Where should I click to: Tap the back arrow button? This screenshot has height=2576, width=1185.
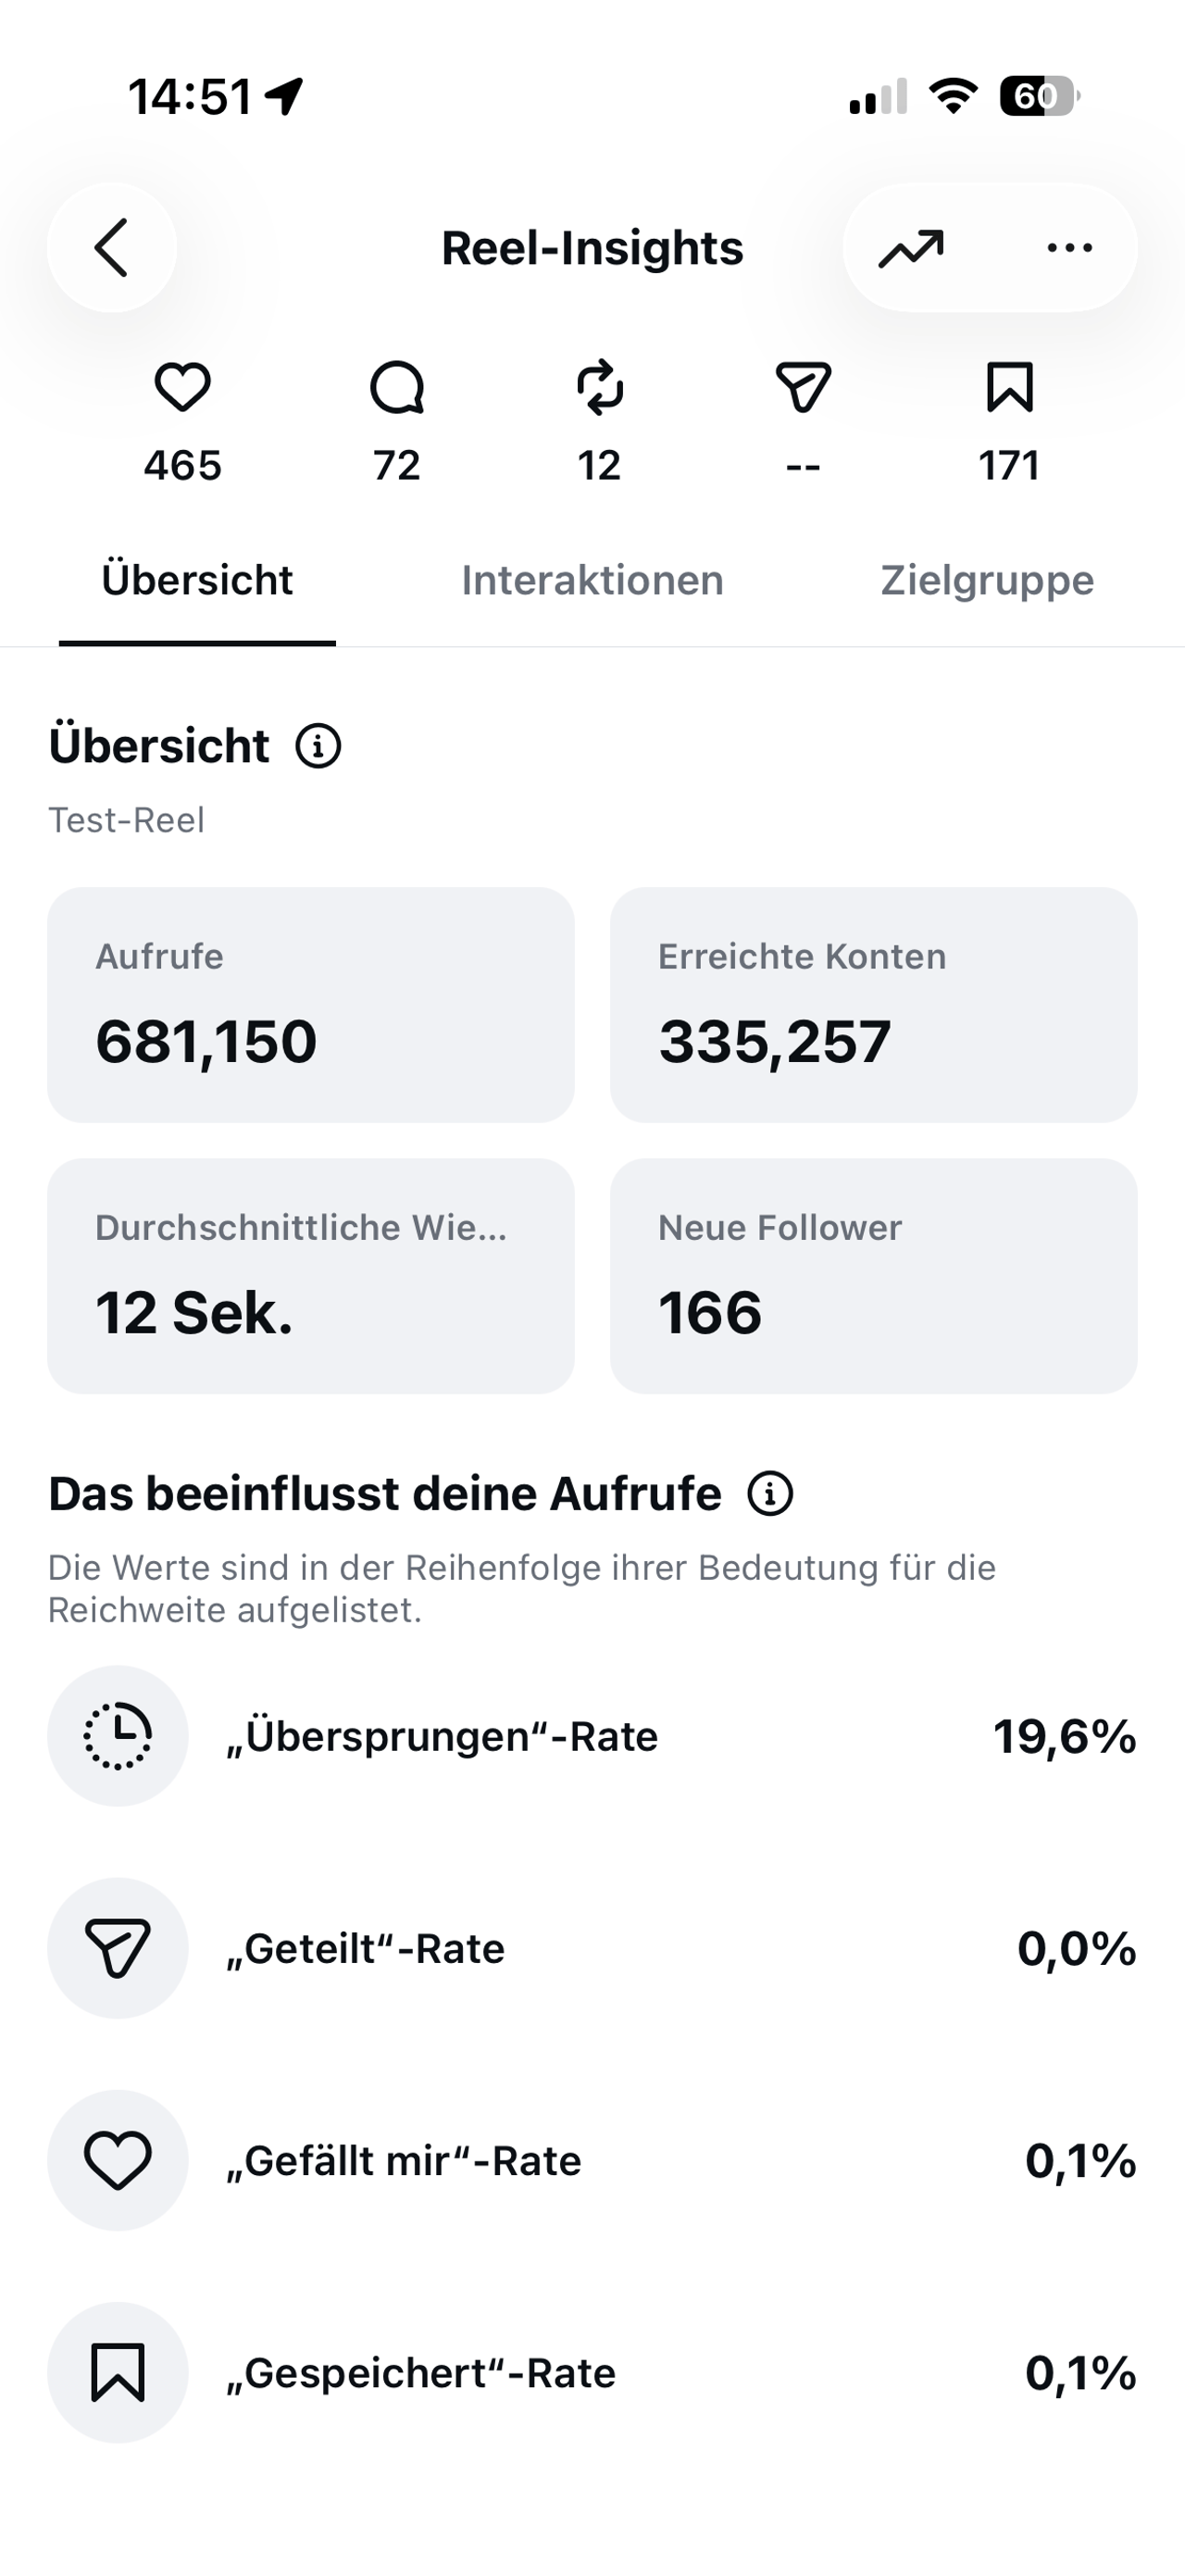click(x=112, y=247)
